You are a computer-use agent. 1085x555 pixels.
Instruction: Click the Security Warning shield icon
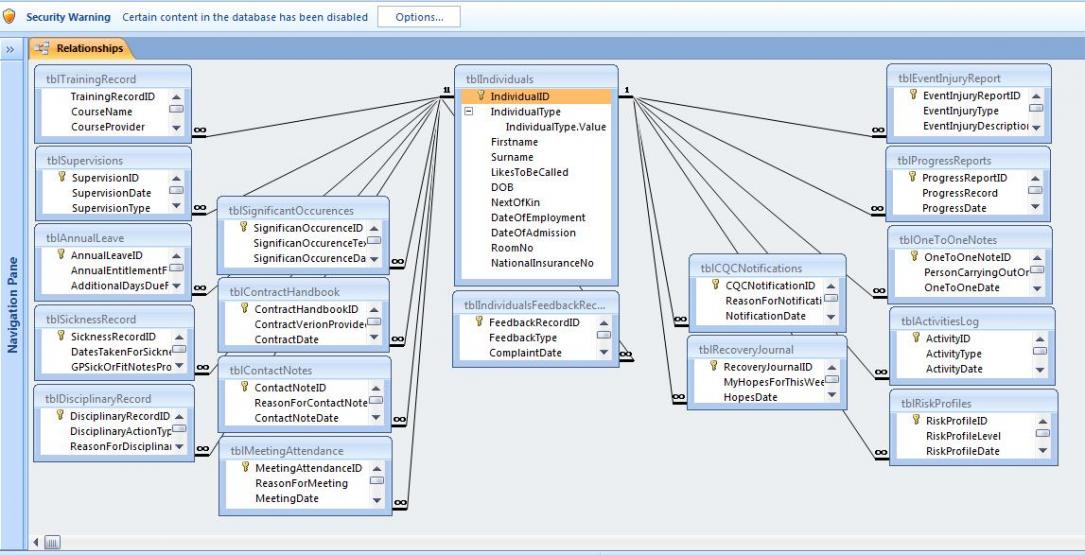[x=9, y=17]
